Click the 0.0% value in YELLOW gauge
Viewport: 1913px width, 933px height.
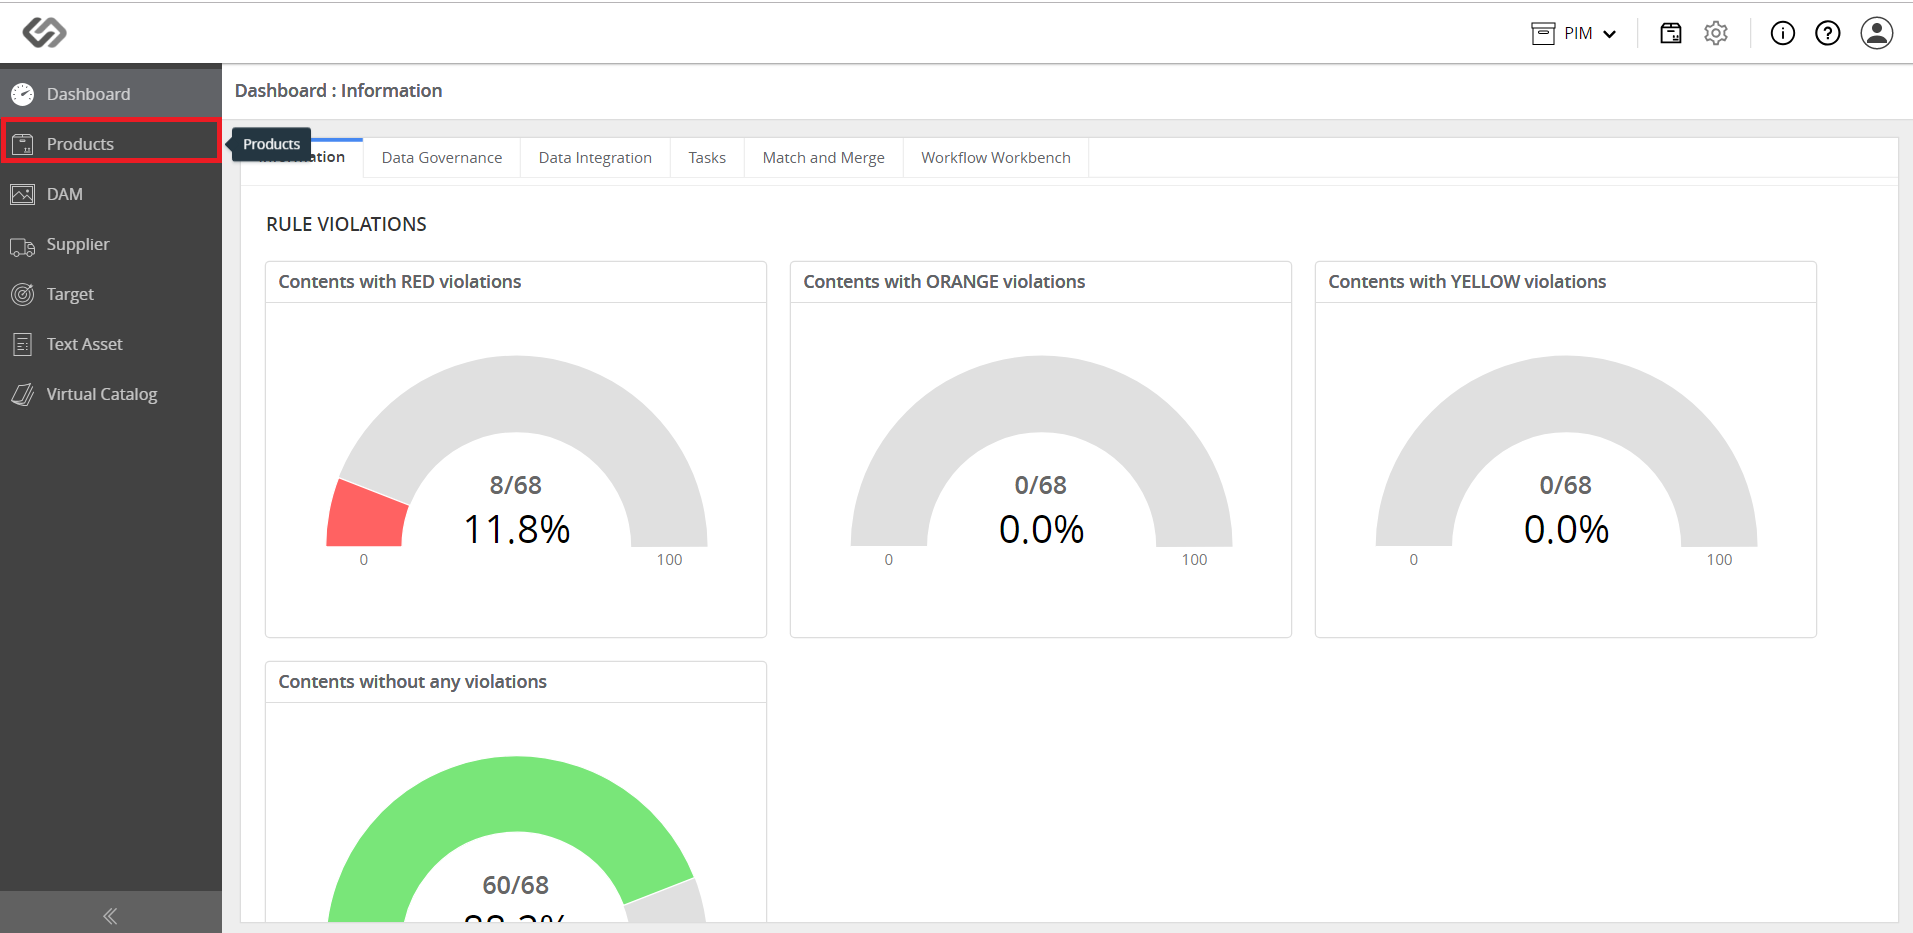click(x=1567, y=529)
